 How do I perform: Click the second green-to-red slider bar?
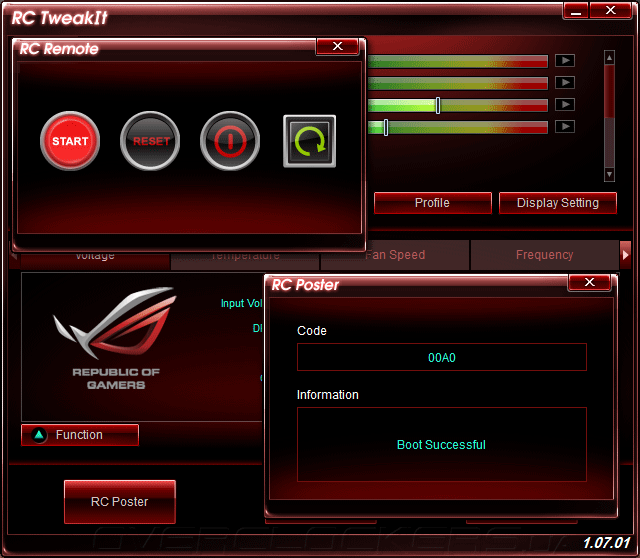[x=458, y=84]
